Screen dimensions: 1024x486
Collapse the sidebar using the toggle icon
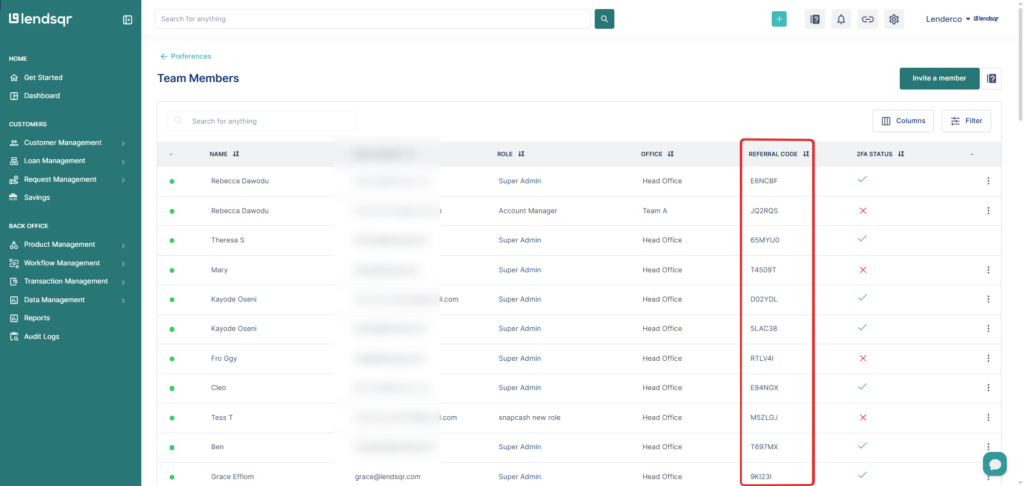click(127, 19)
